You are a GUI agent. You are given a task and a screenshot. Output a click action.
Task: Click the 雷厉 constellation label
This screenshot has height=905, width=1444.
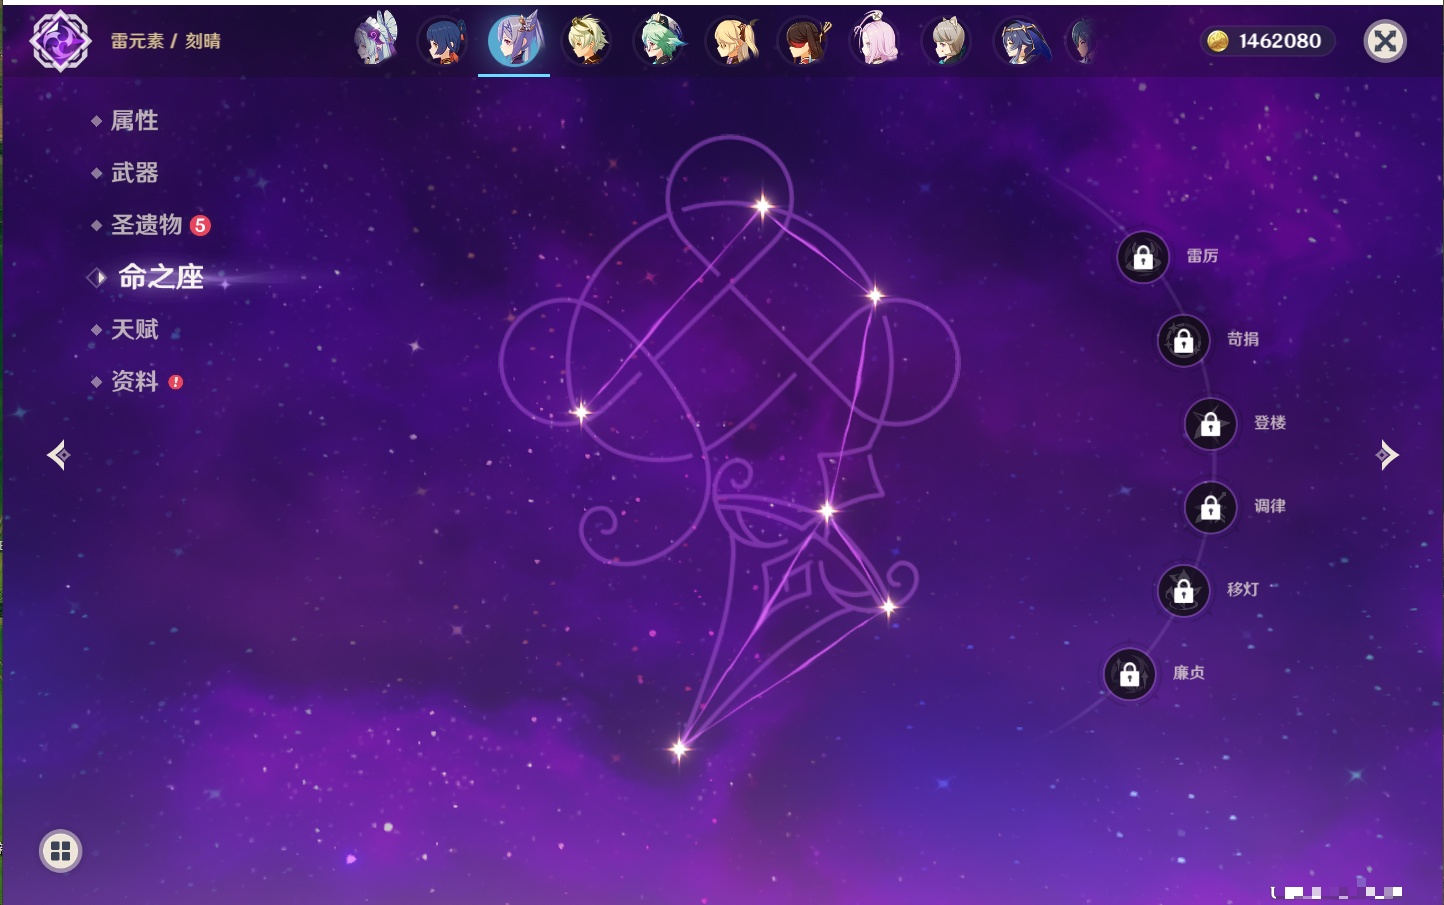click(1202, 256)
